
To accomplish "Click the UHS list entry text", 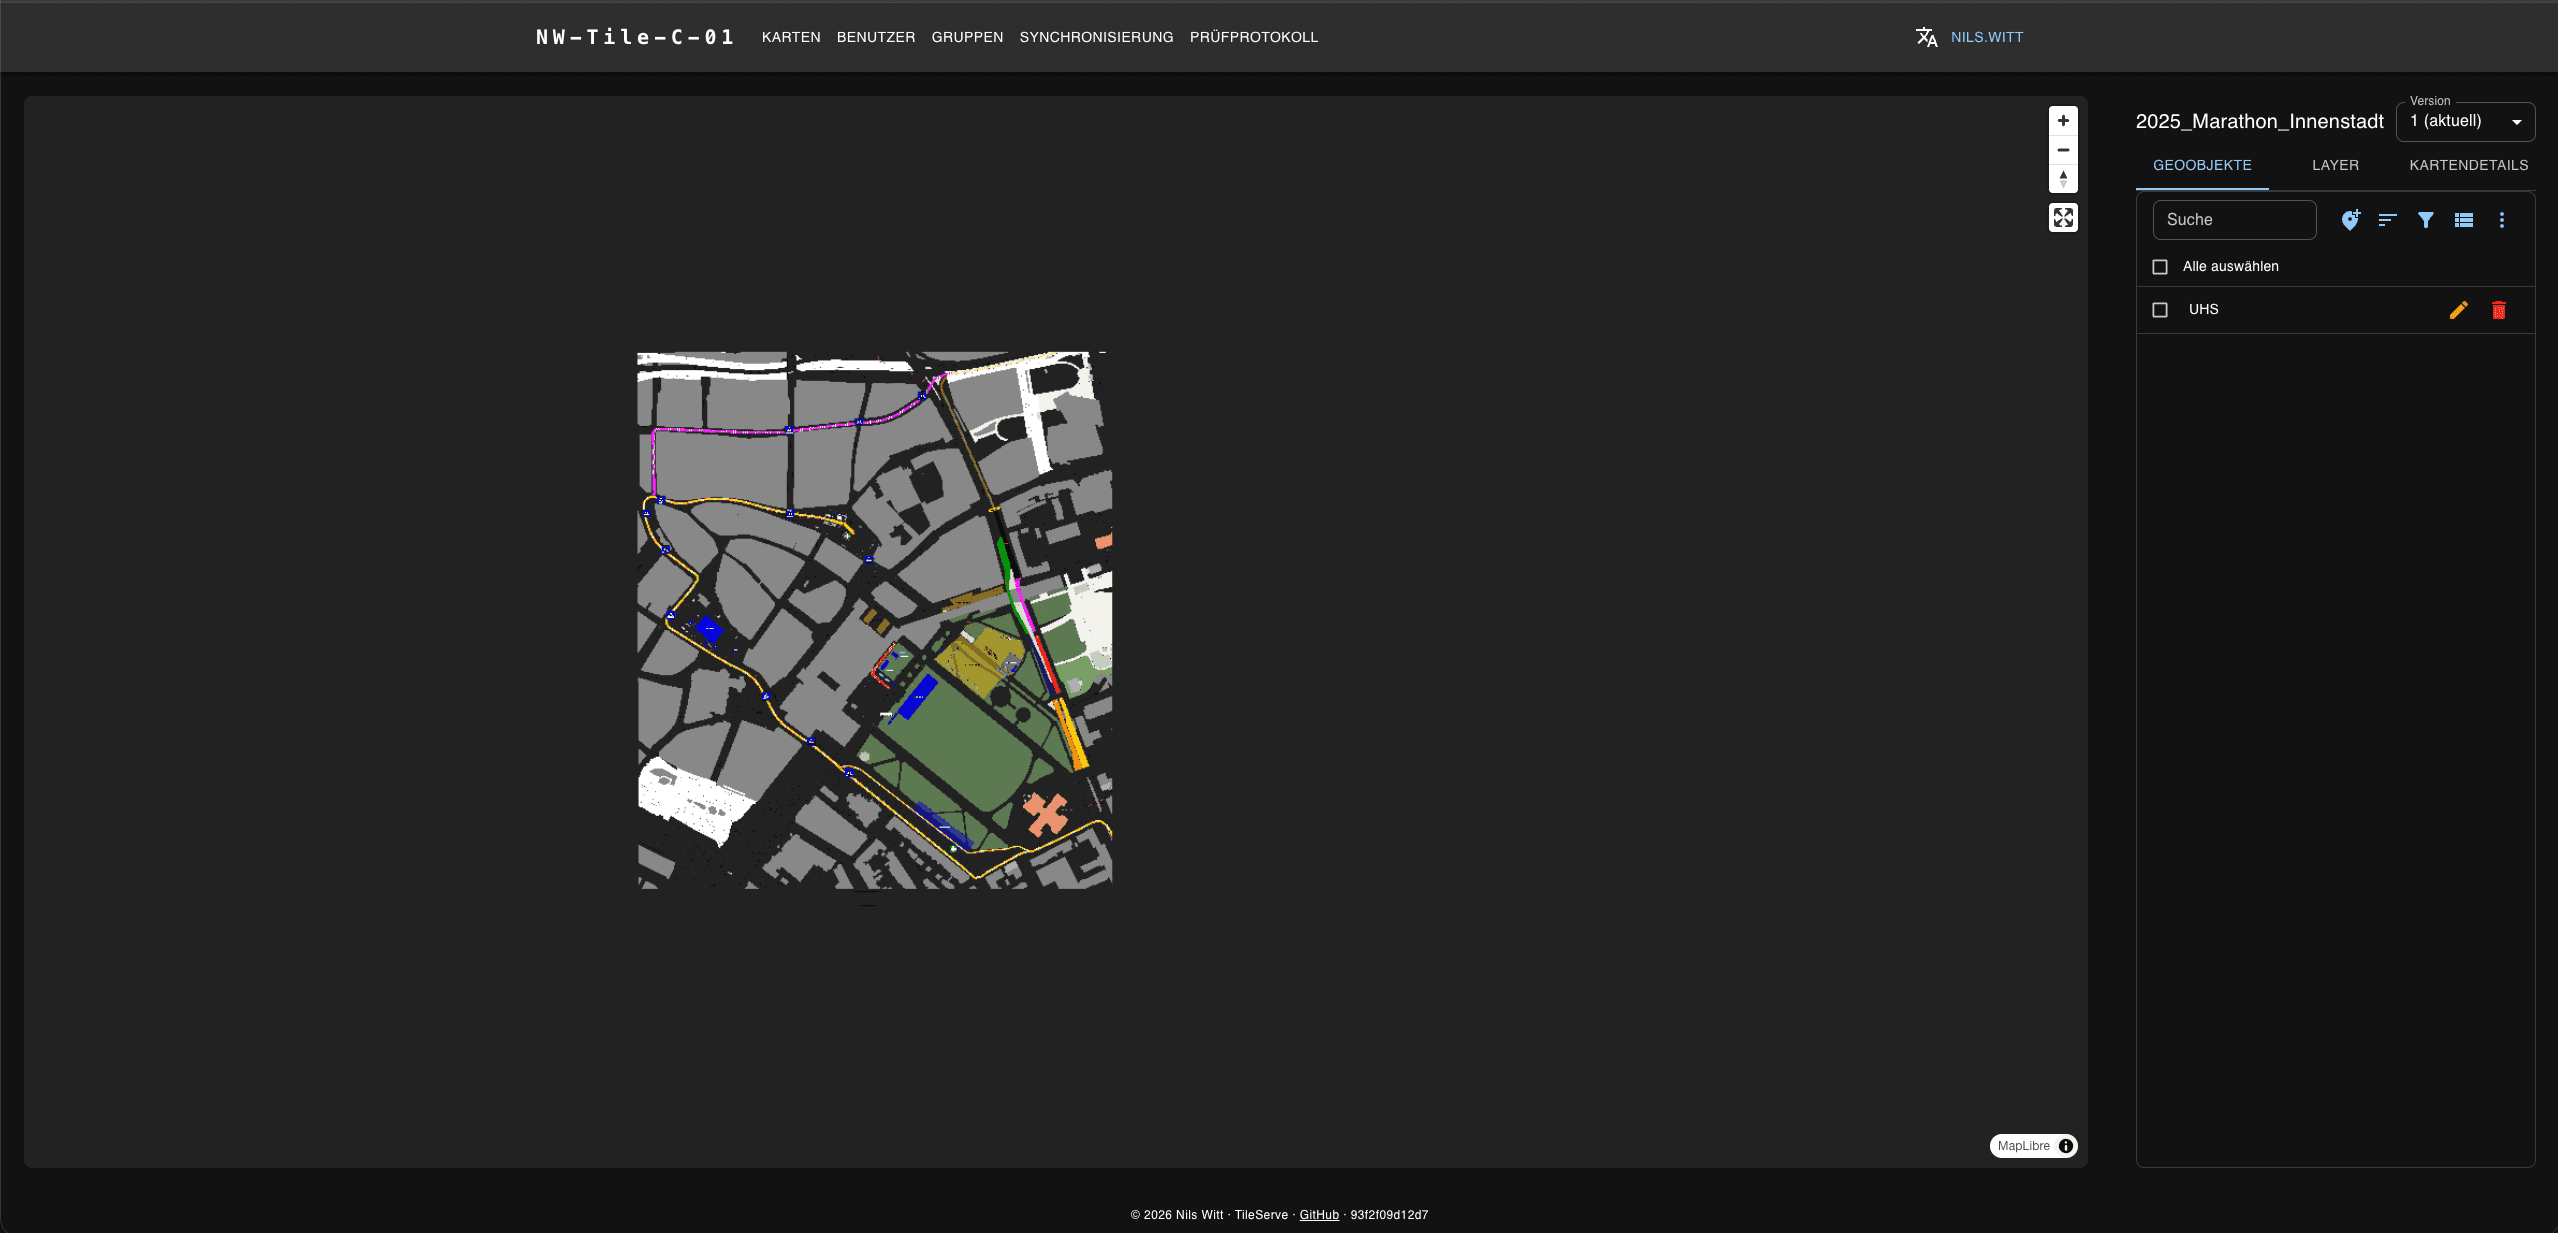I will pos(2203,310).
